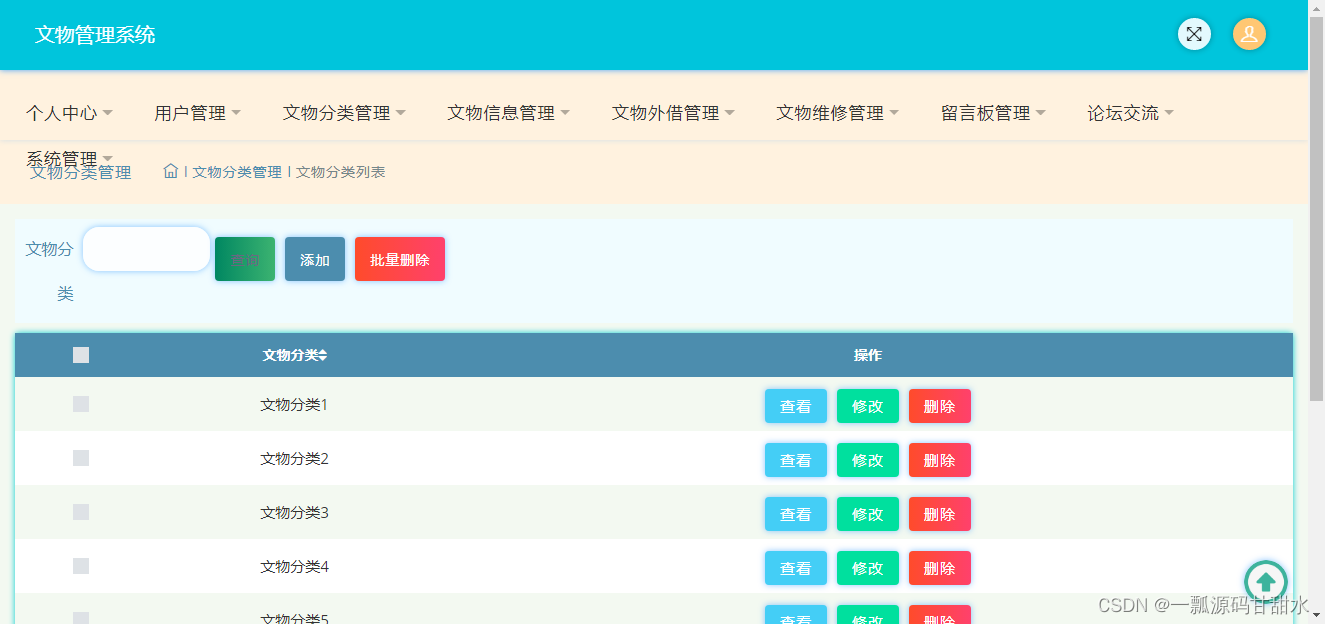Image resolution: width=1325 pixels, height=624 pixels.
Task: Expand the 文物信息管理 dropdown menu
Action: (508, 113)
